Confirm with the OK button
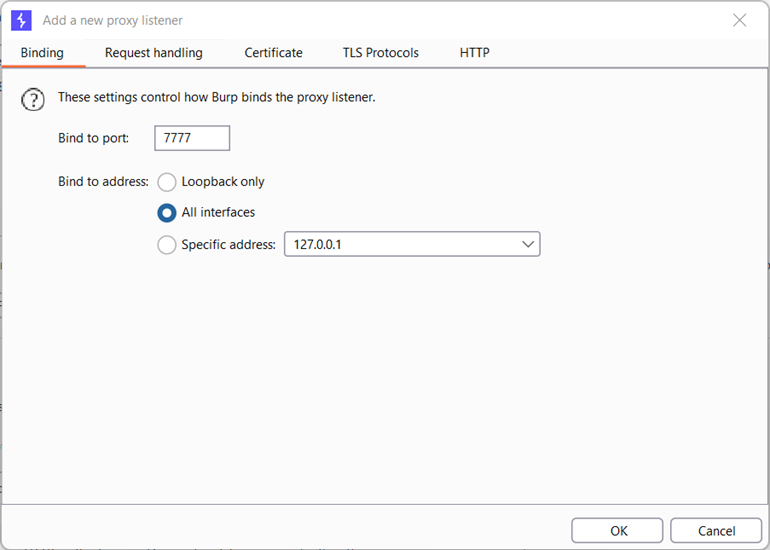The width and height of the screenshot is (770, 550). point(617,531)
